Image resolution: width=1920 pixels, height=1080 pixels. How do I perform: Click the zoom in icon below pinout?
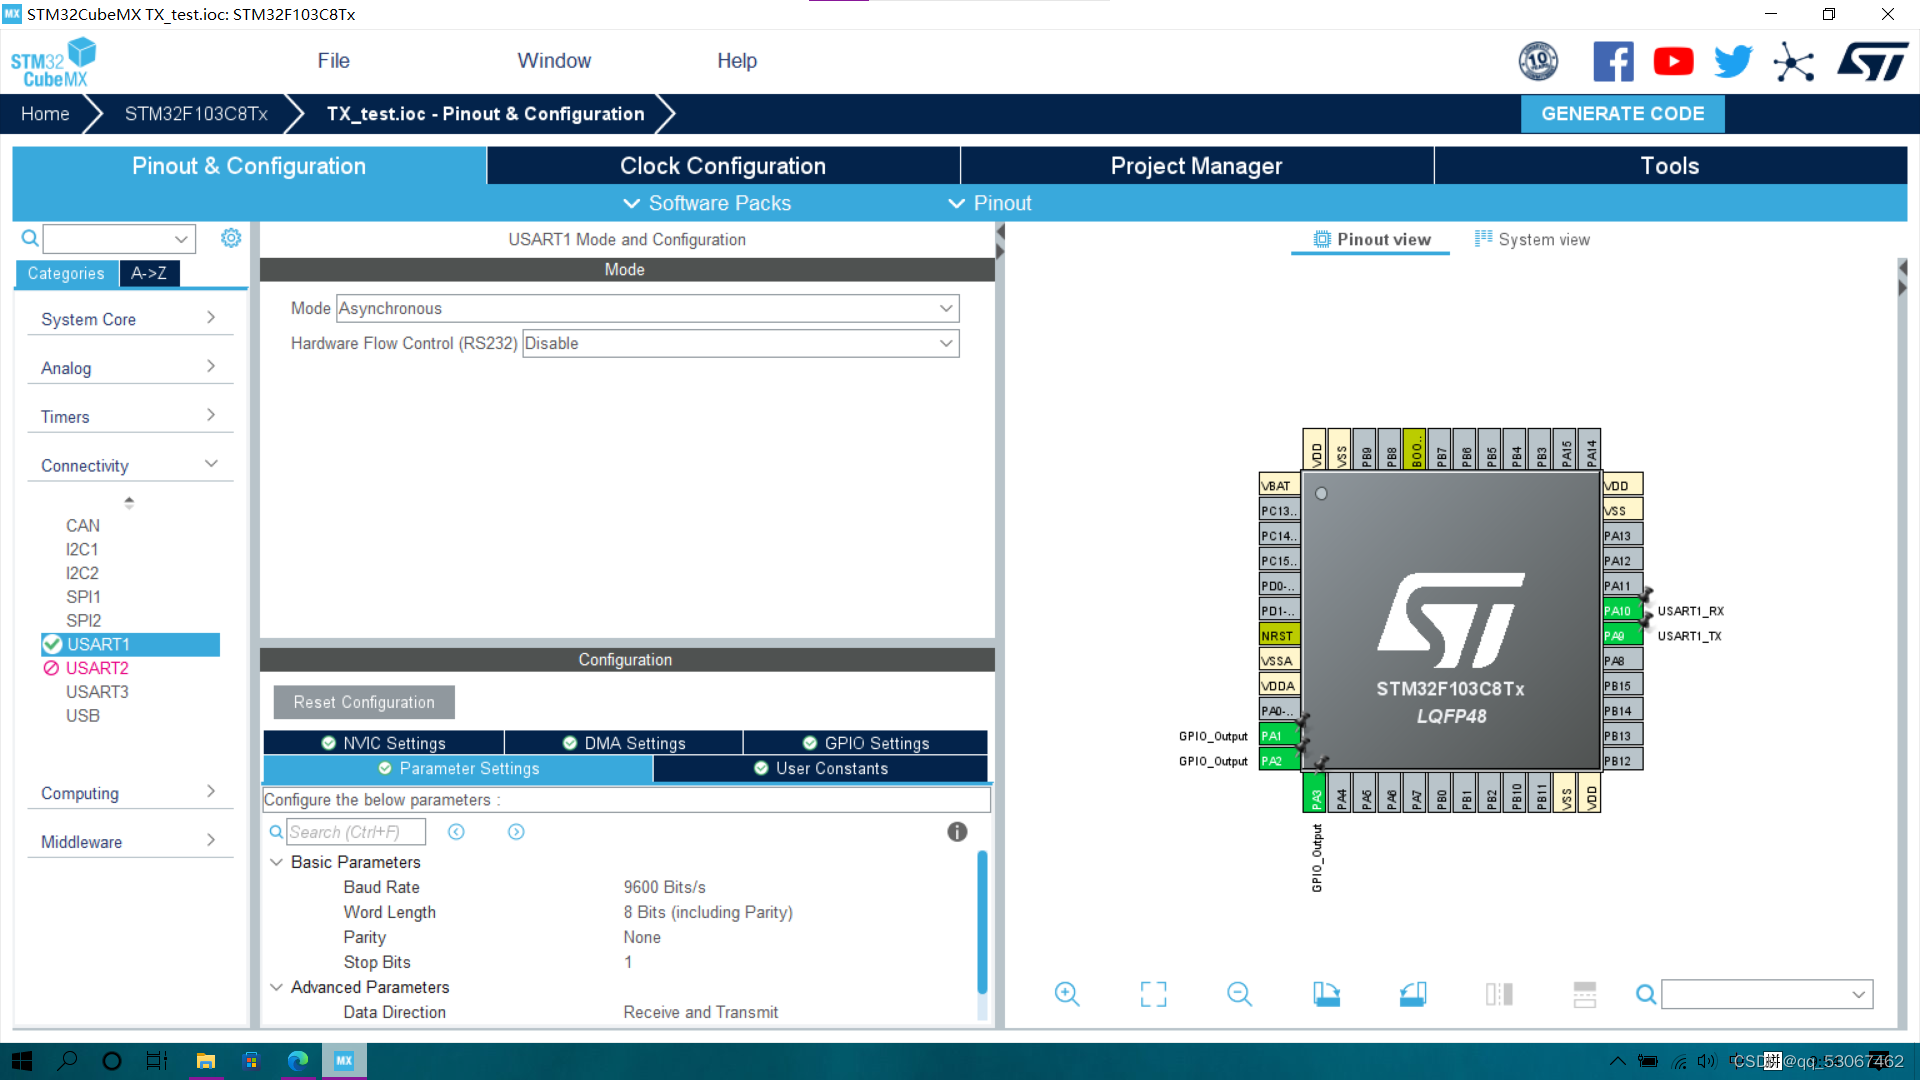pyautogui.click(x=1067, y=994)
